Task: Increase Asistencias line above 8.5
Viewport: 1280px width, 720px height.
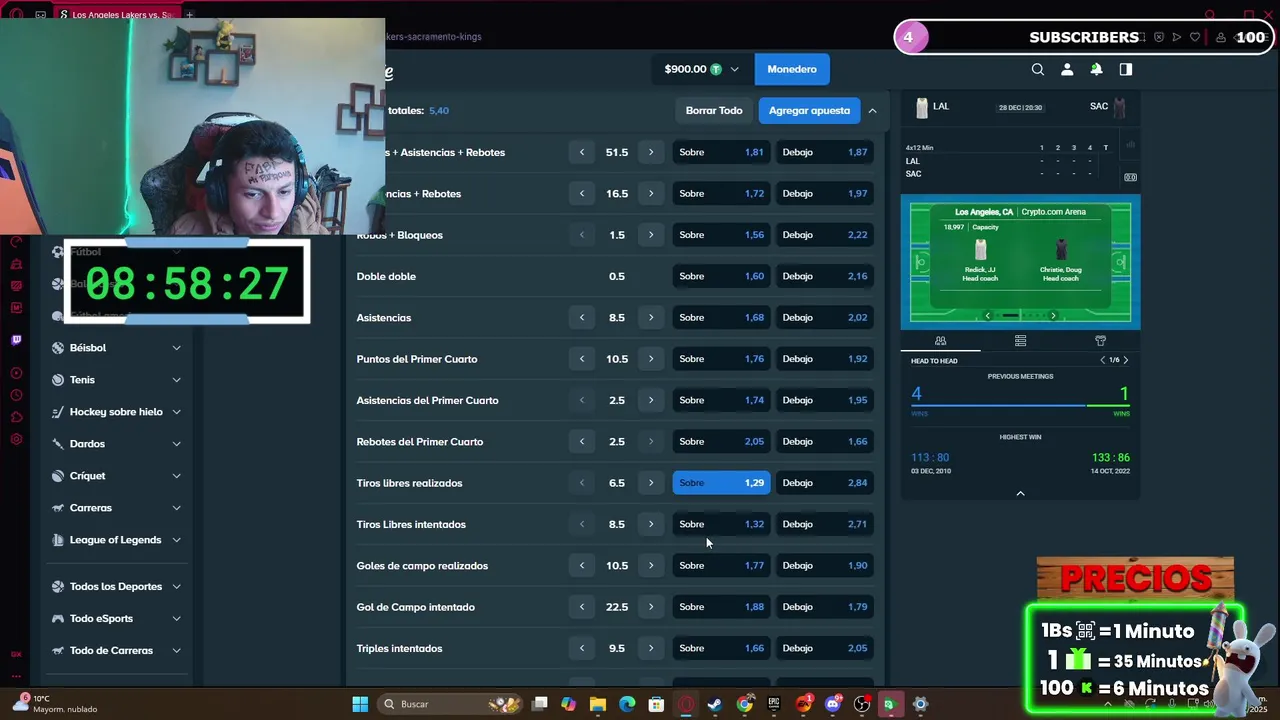Action: [651, 318]
